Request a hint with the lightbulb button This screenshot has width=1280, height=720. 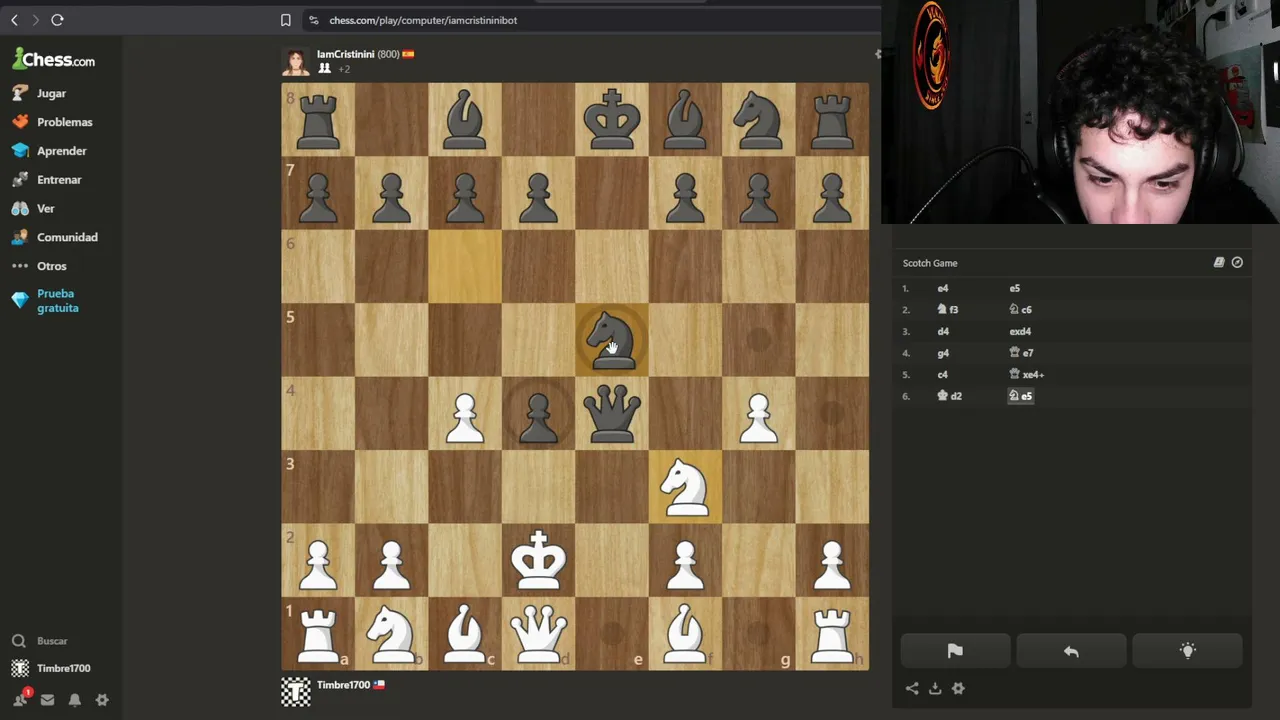tap(1187, 651)
